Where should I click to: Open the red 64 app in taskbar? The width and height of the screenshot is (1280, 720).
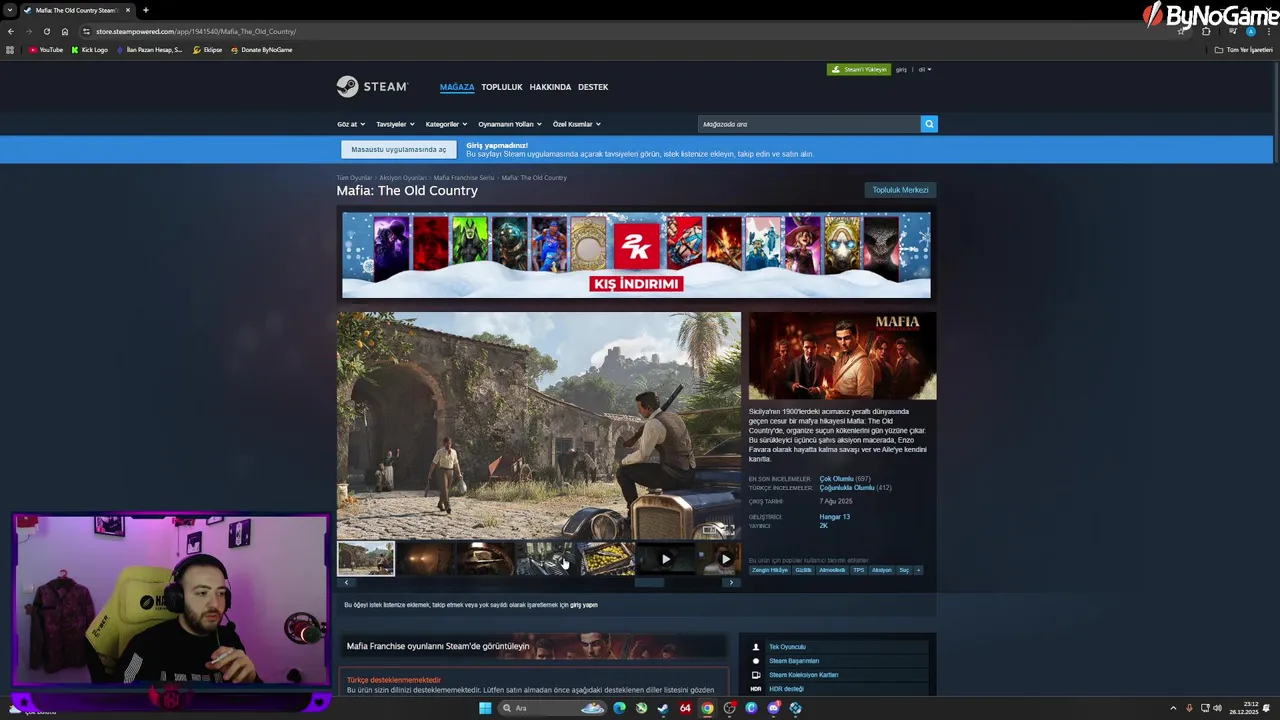pyautogui.click(x=685, y=708)
